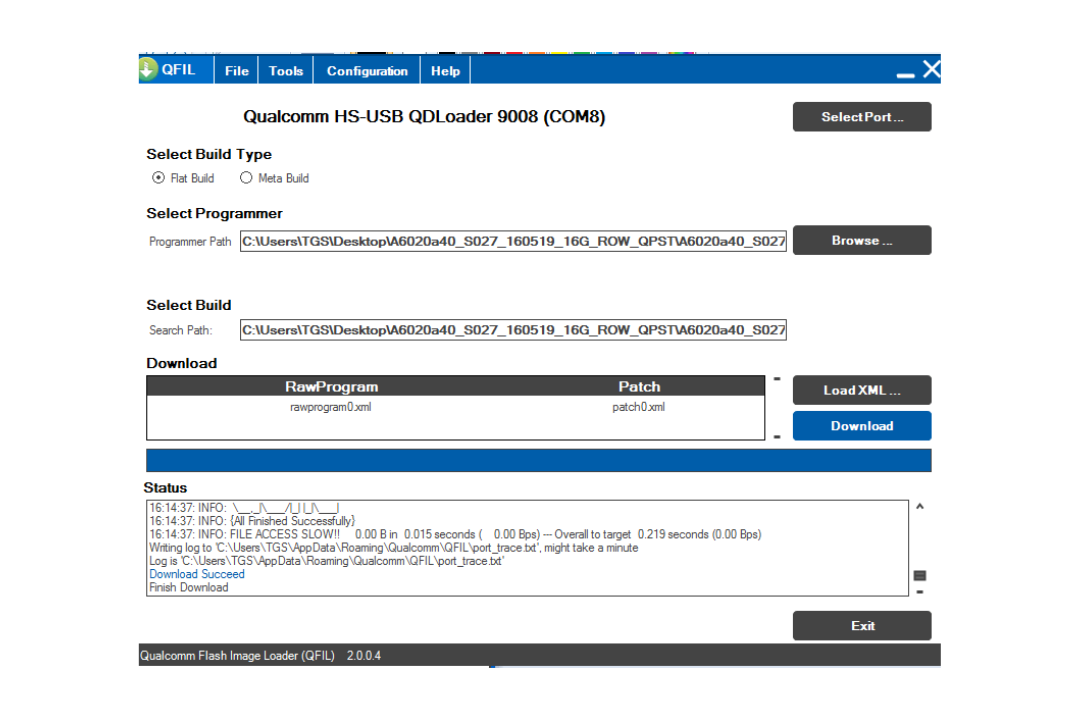
Task: Open the Tools menu
Action: 286,70
